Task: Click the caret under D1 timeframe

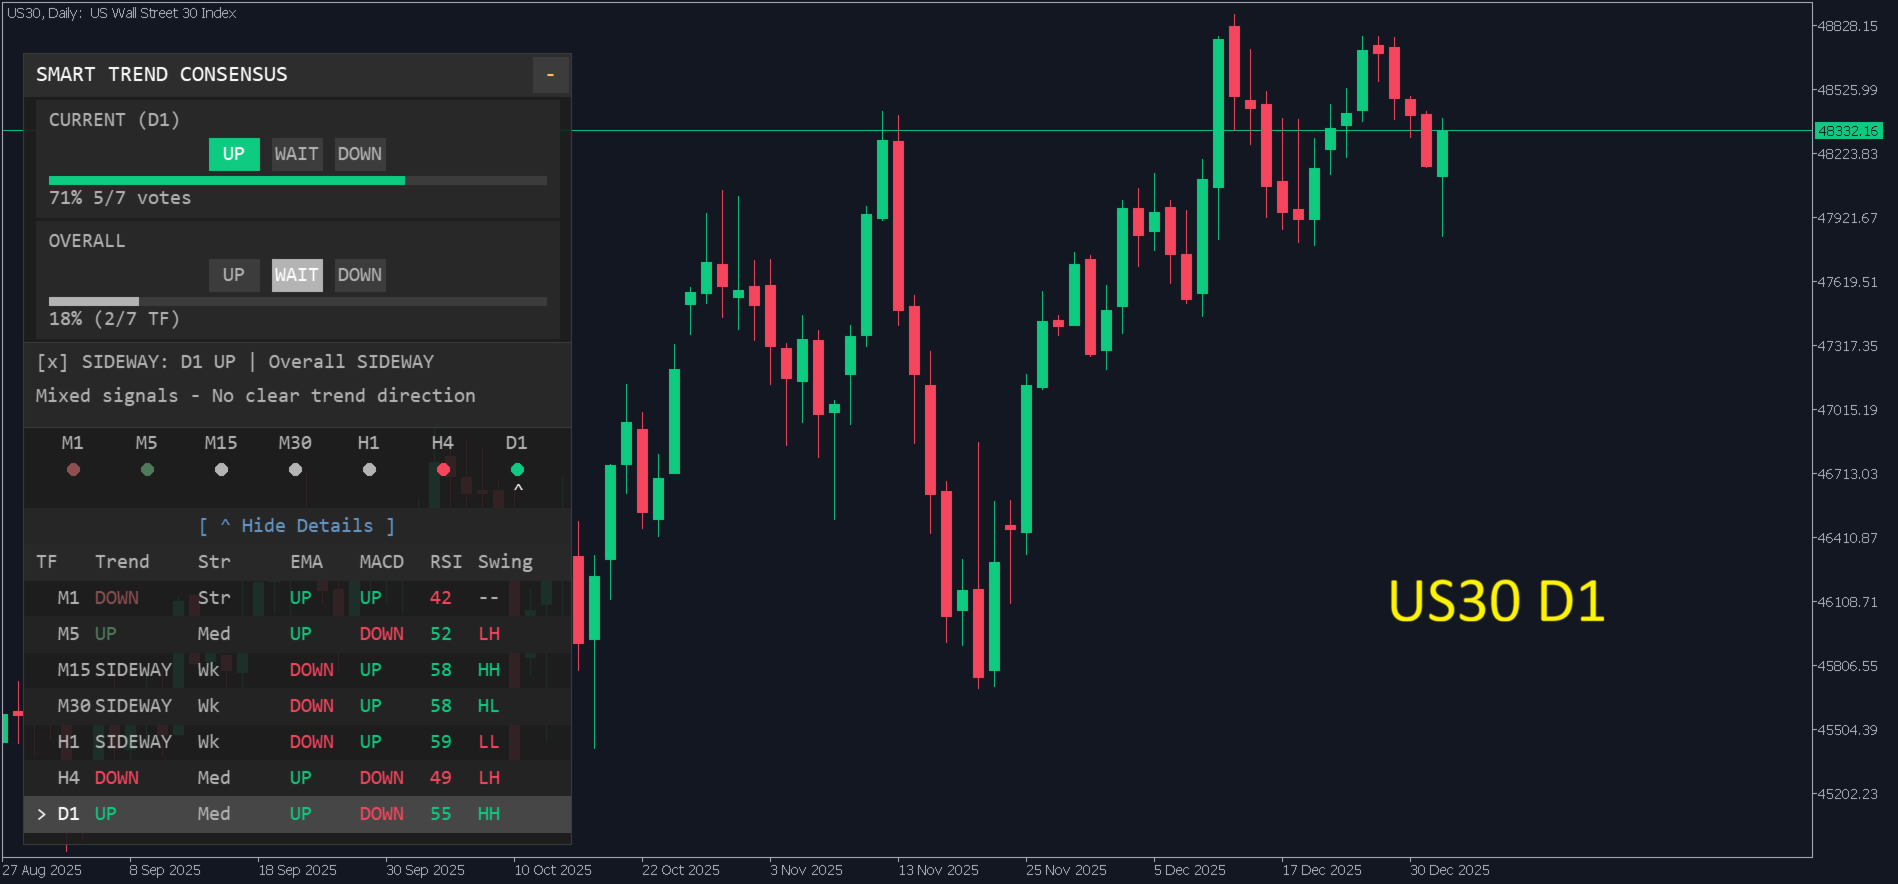Action: coord(518,488)
